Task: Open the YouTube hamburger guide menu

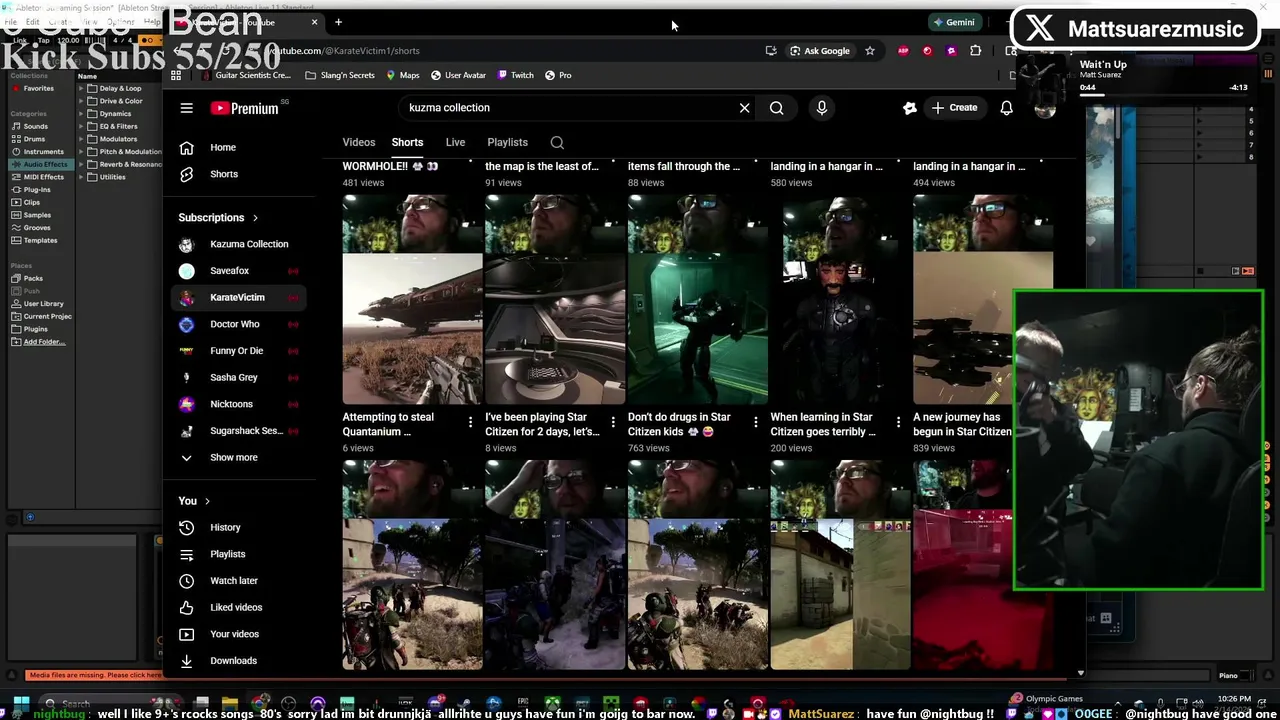Action: pyautogui.click(x=186, y=108)
